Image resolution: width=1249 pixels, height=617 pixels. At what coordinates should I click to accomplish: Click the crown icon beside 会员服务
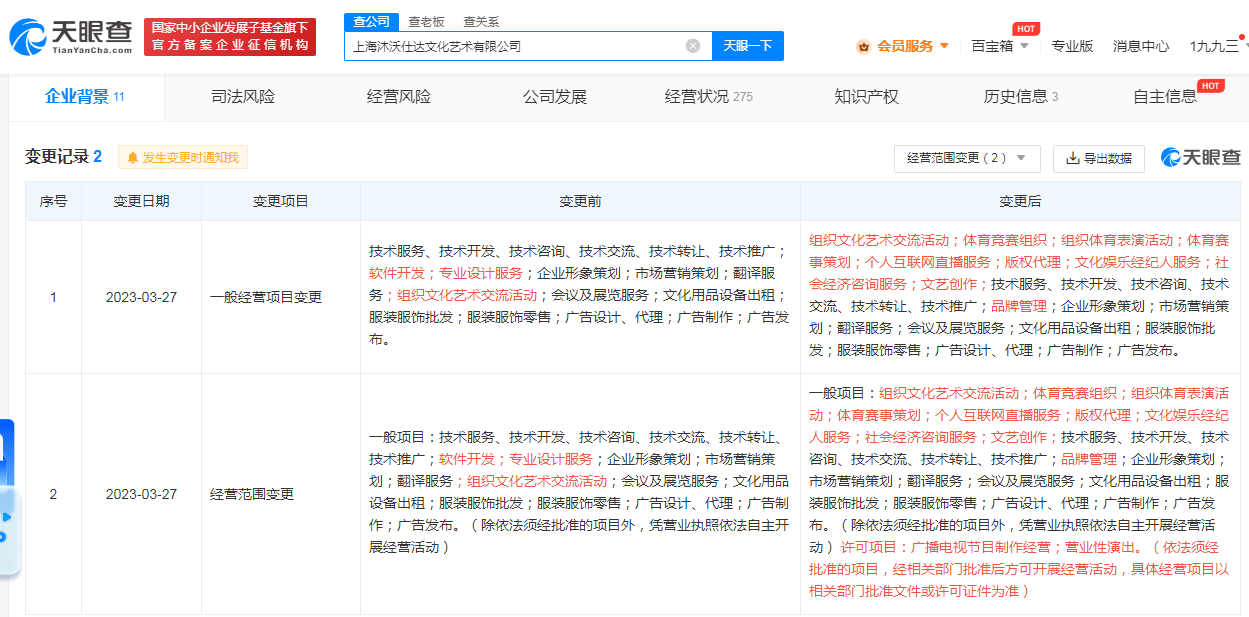click(x=864, y=45)
